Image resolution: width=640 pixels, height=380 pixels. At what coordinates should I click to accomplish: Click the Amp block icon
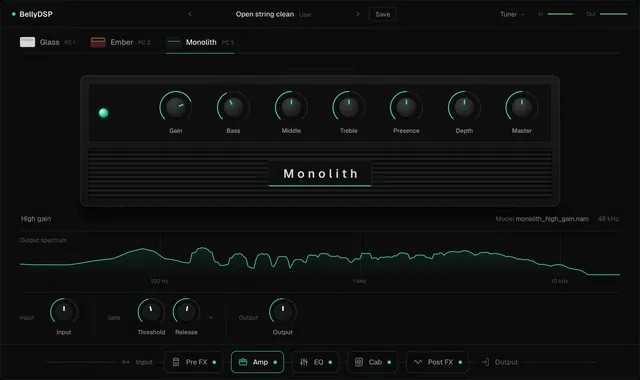(243, 362)
